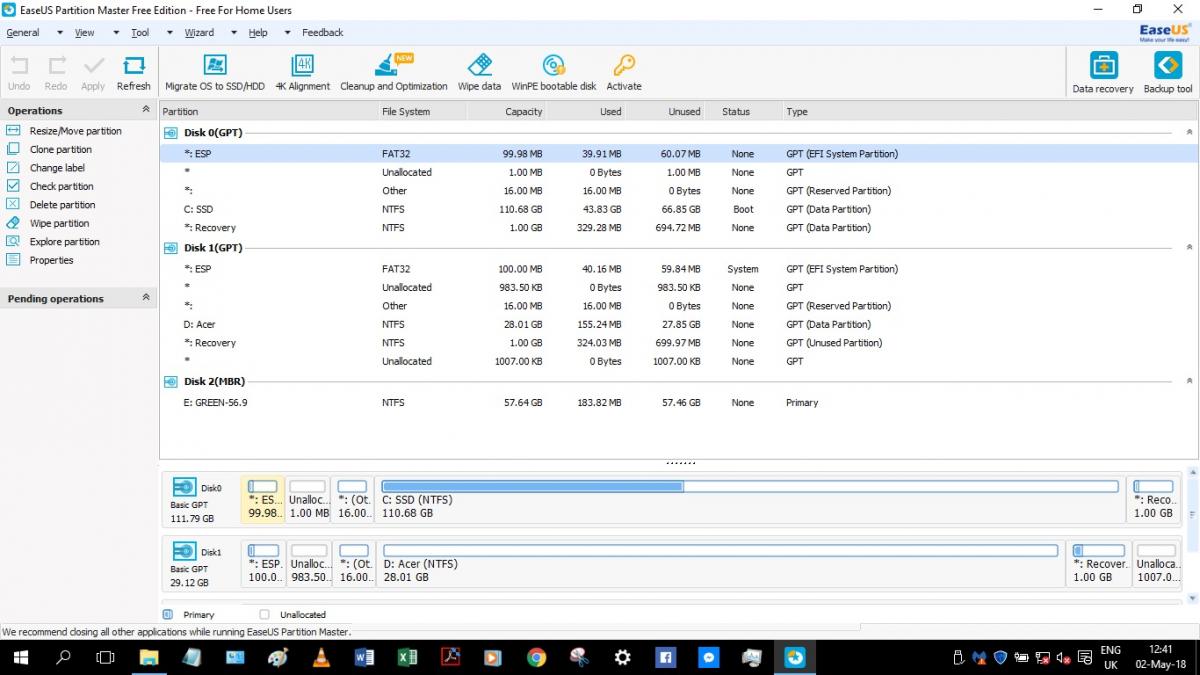Viewport: 1200px width, 675px height.
Task: Open the Tool menu dropdown arrow
Action: 168,32
